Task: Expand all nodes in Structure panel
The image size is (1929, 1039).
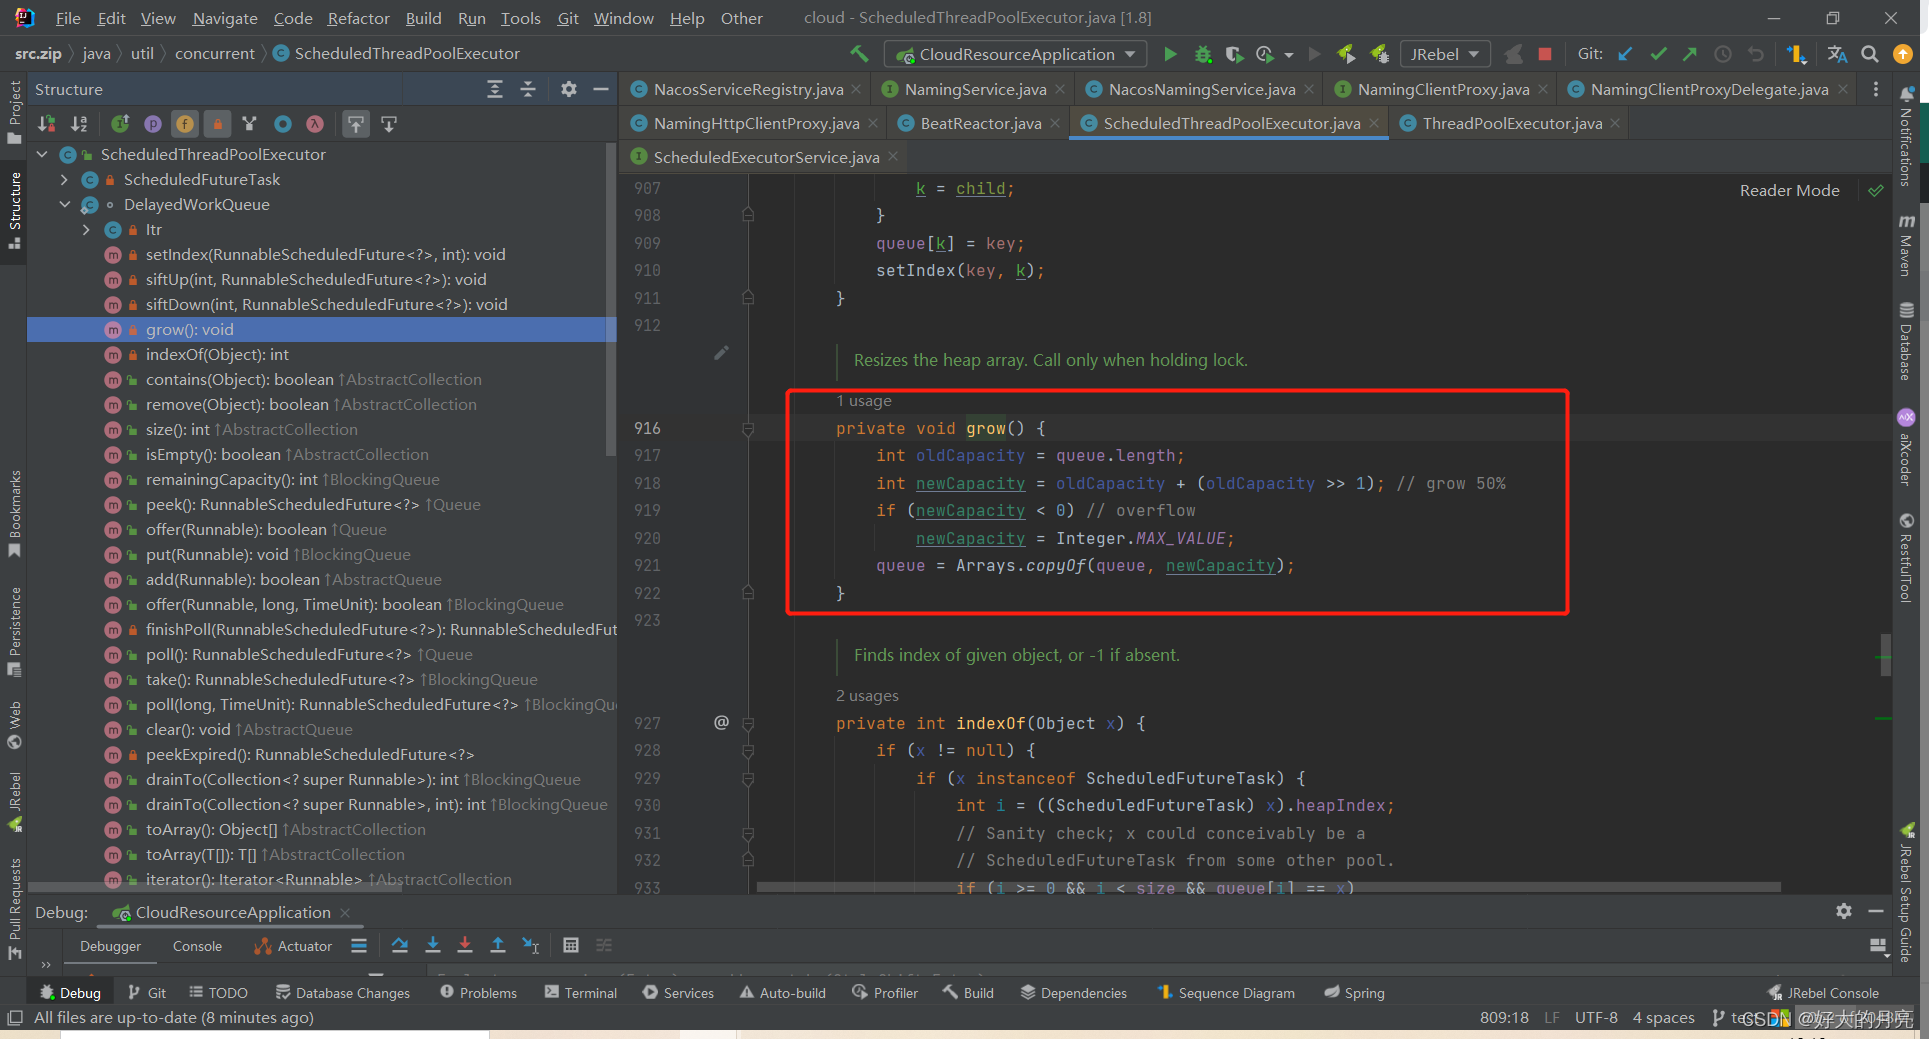Action: [495, 89]
